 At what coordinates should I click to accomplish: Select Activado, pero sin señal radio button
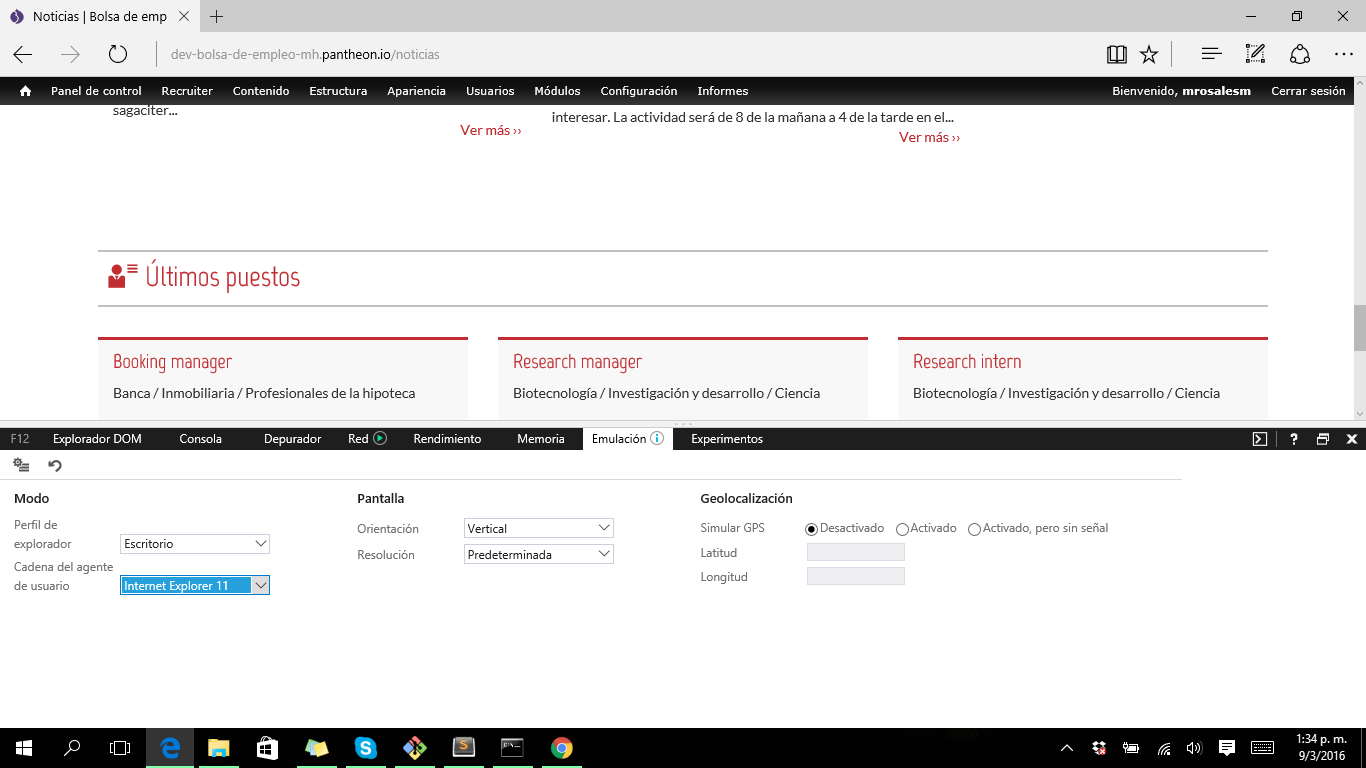point(974,529)
